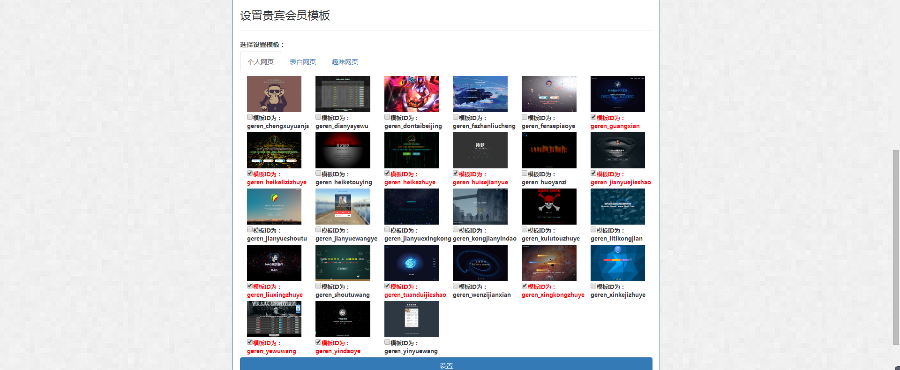
Task: Click the blue 设置 submit button
Action: [x=446, y=365]
